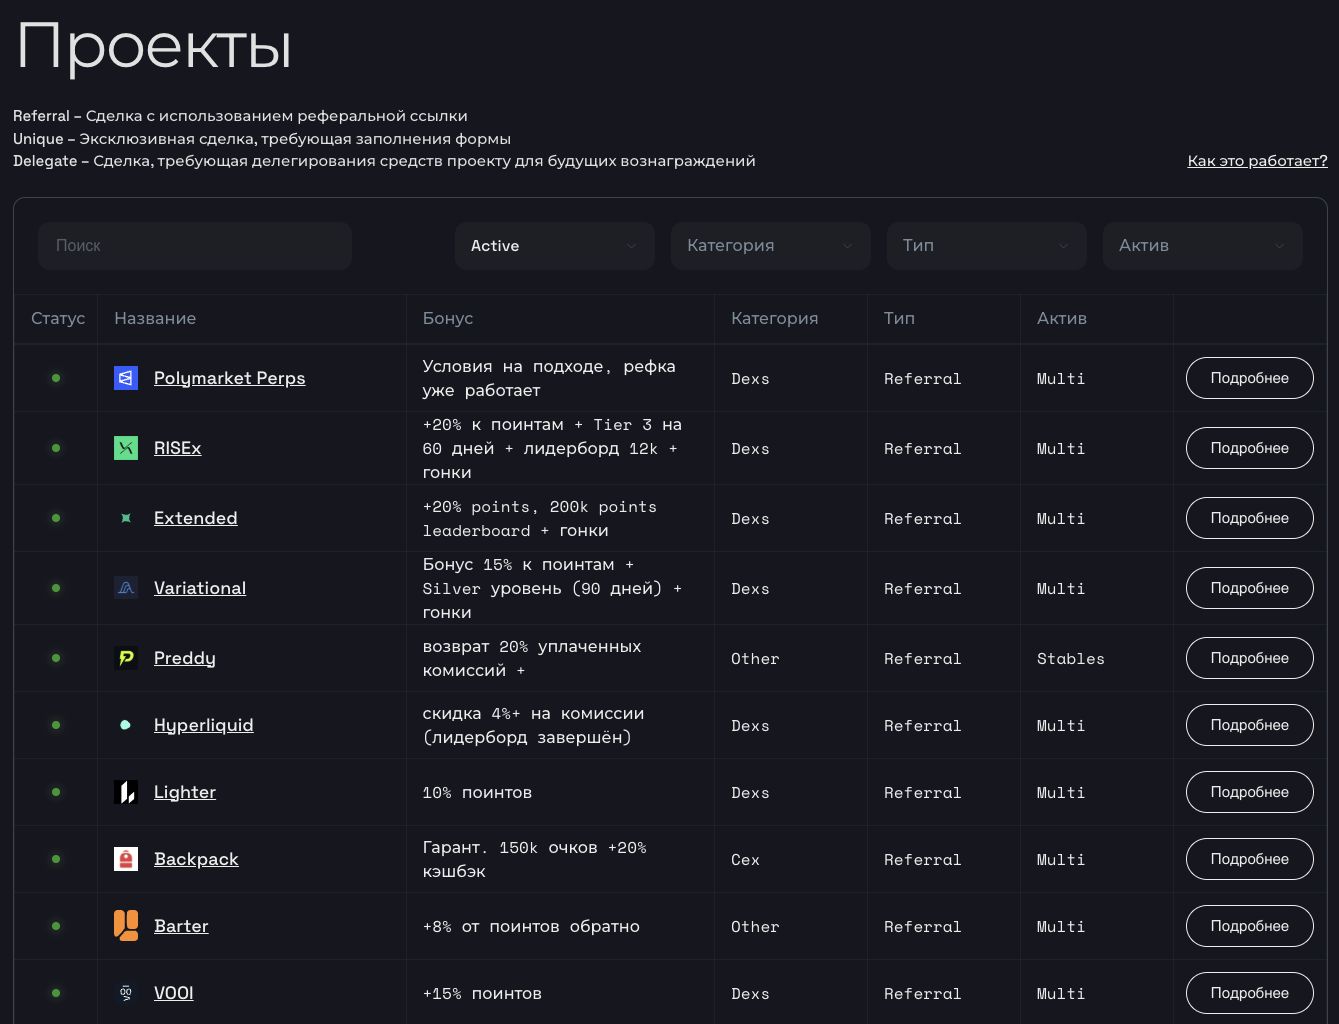
Task: Focus the Поиск search field
Action: (195, 246)
